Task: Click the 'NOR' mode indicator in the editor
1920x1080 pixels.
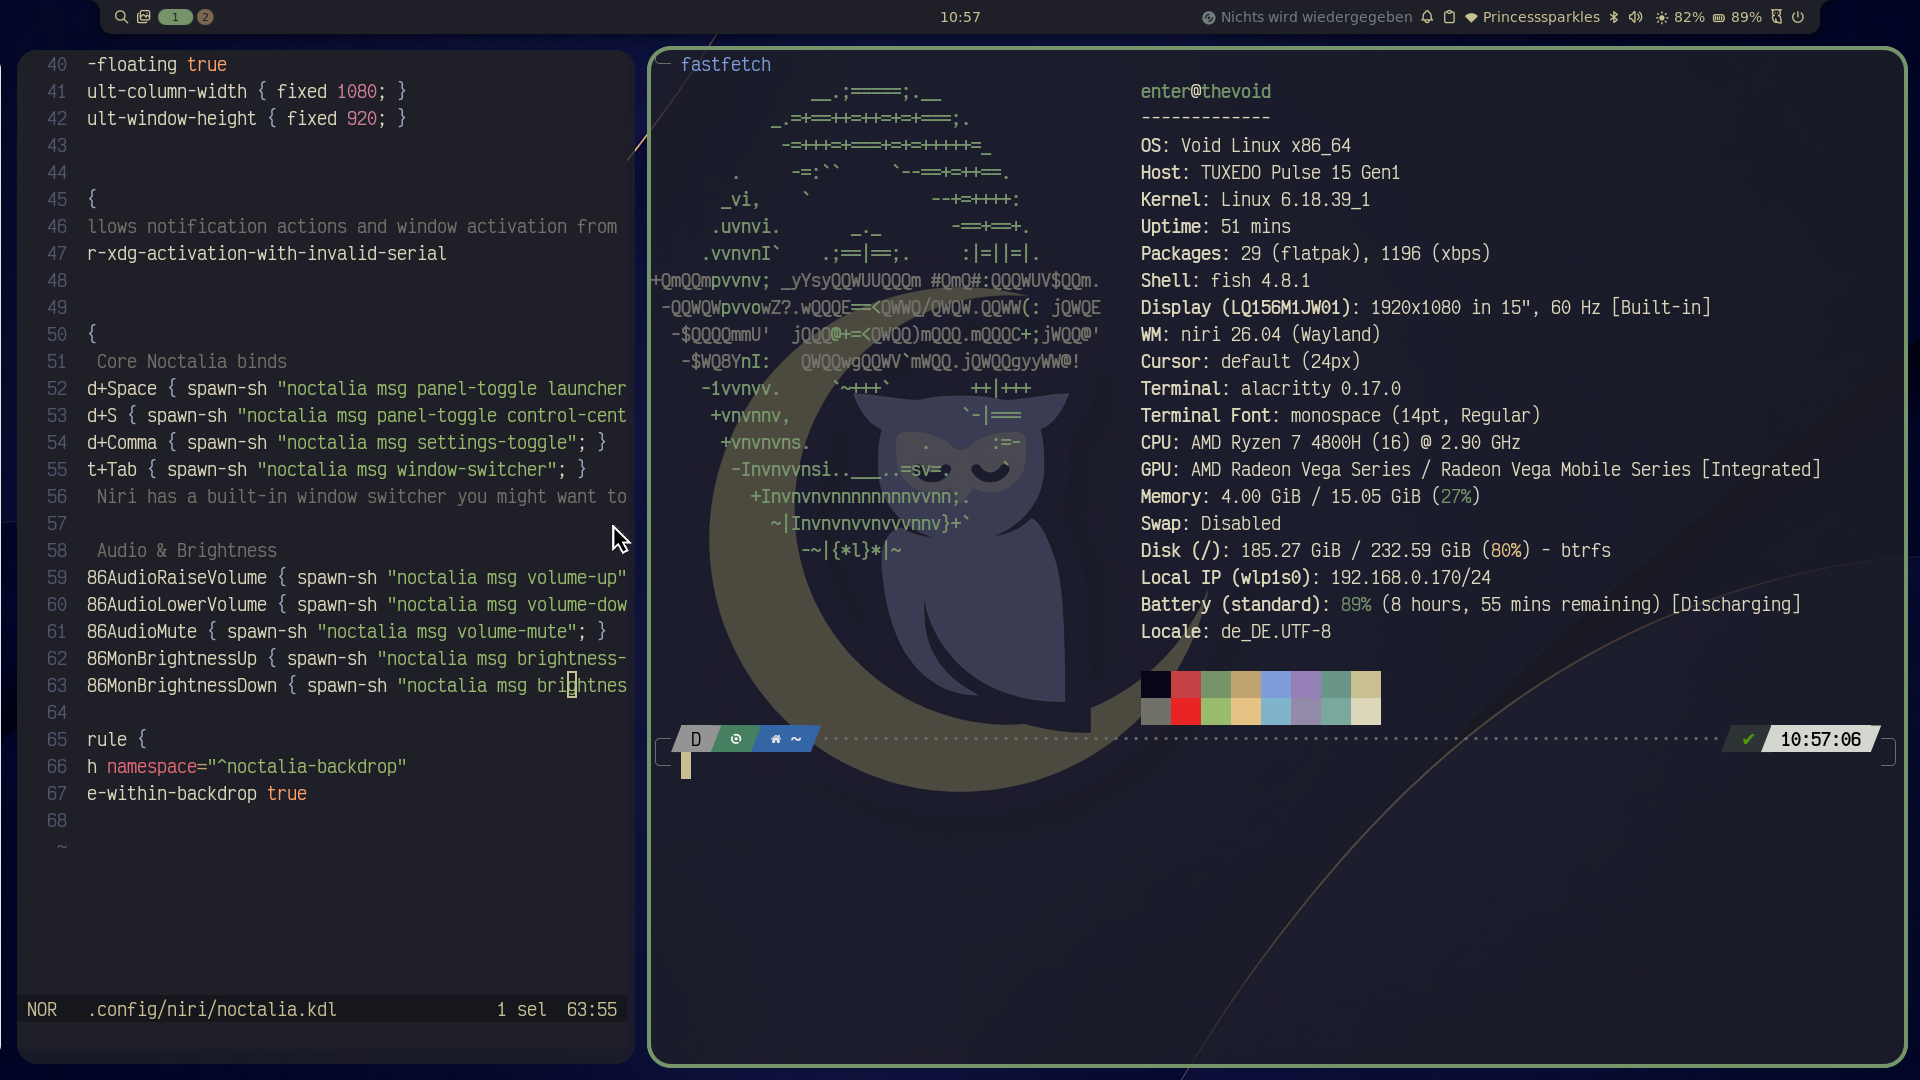Action: click(42, 1010)
